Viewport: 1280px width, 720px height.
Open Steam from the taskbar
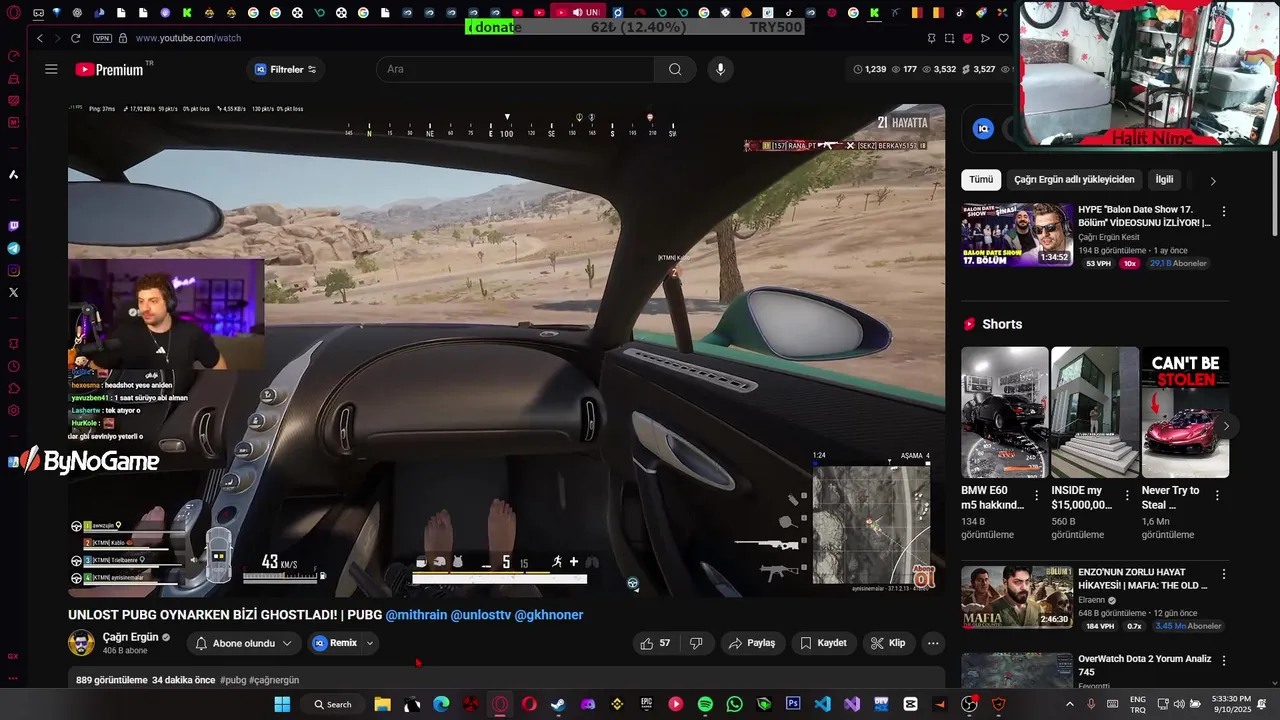(558, 704)
